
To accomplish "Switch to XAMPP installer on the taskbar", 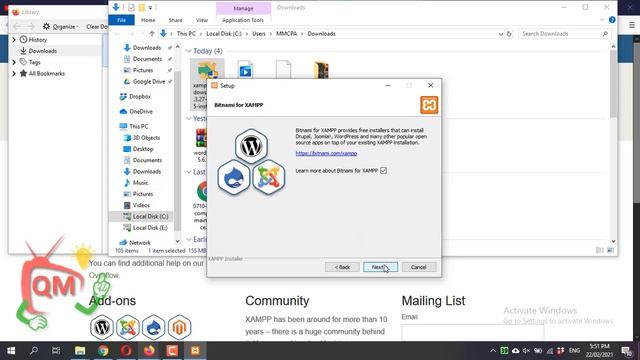I will (x=195, y=350).
